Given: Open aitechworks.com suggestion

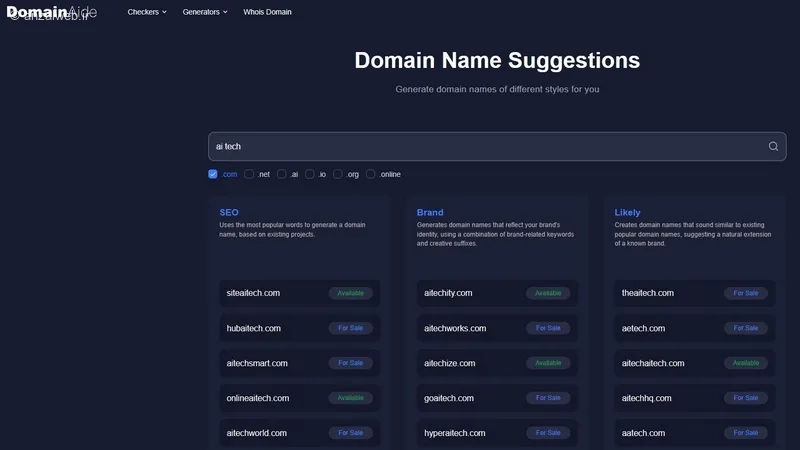Looking at the screenshot, I should pyautogui.click(x=455, y=328).
